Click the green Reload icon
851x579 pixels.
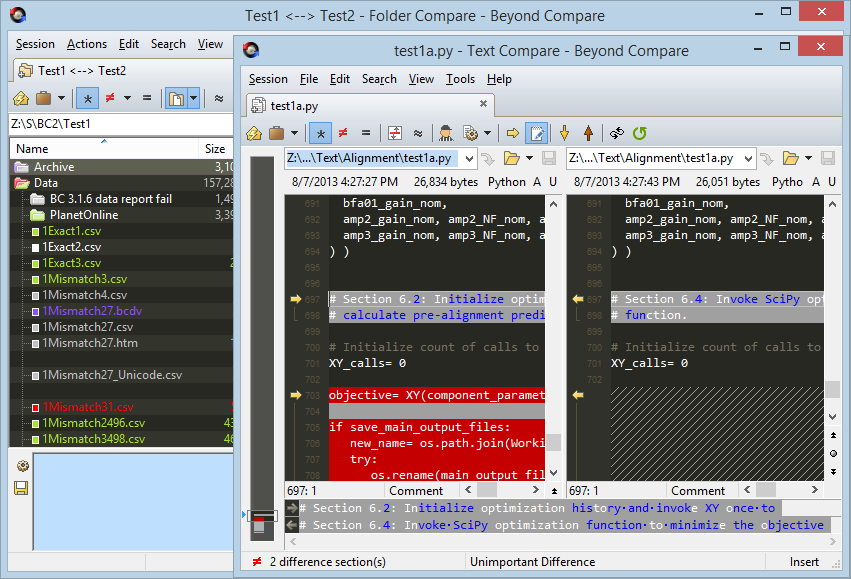(x=640, y=133)
